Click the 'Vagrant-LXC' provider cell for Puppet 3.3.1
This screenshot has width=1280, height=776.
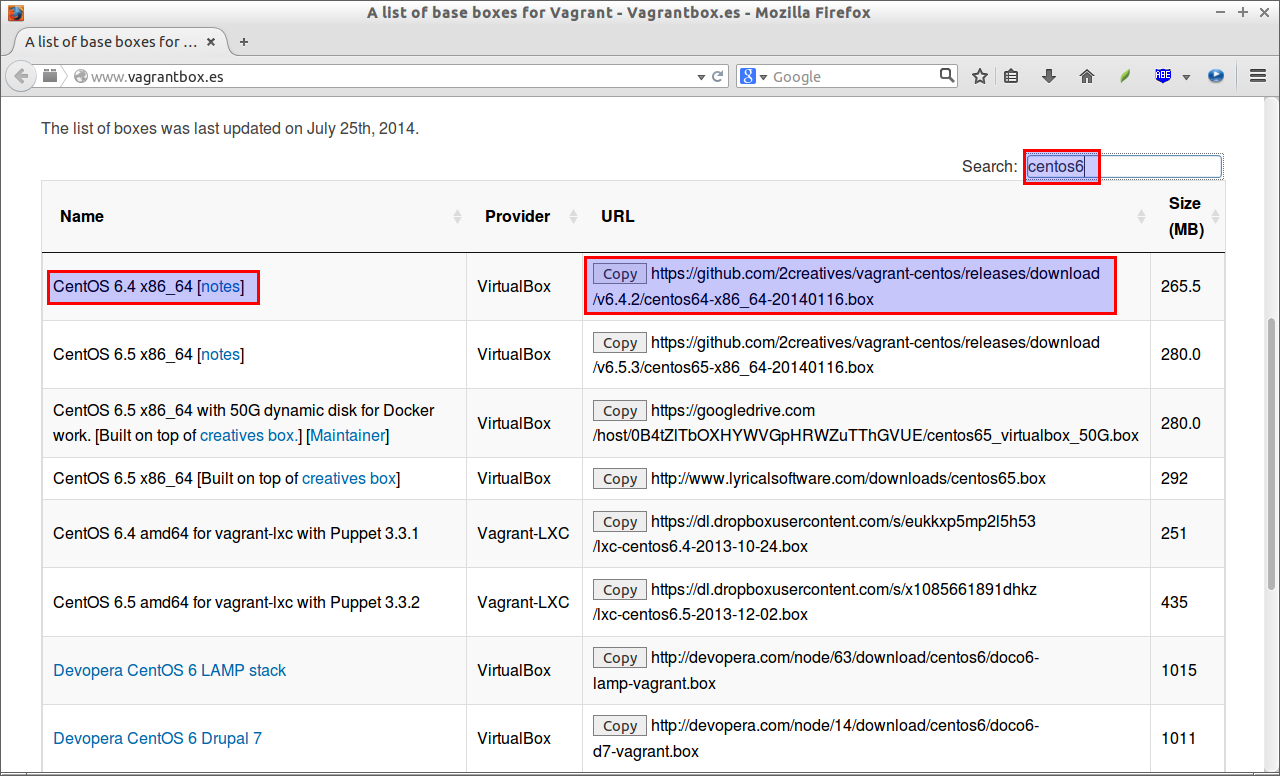tap(523, 533)
